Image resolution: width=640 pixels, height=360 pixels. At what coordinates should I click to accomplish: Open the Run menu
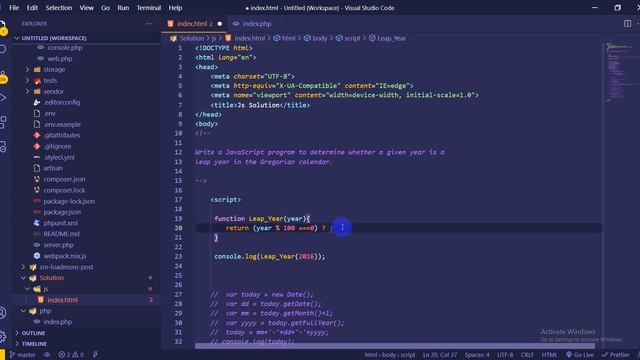coord(123,8)
